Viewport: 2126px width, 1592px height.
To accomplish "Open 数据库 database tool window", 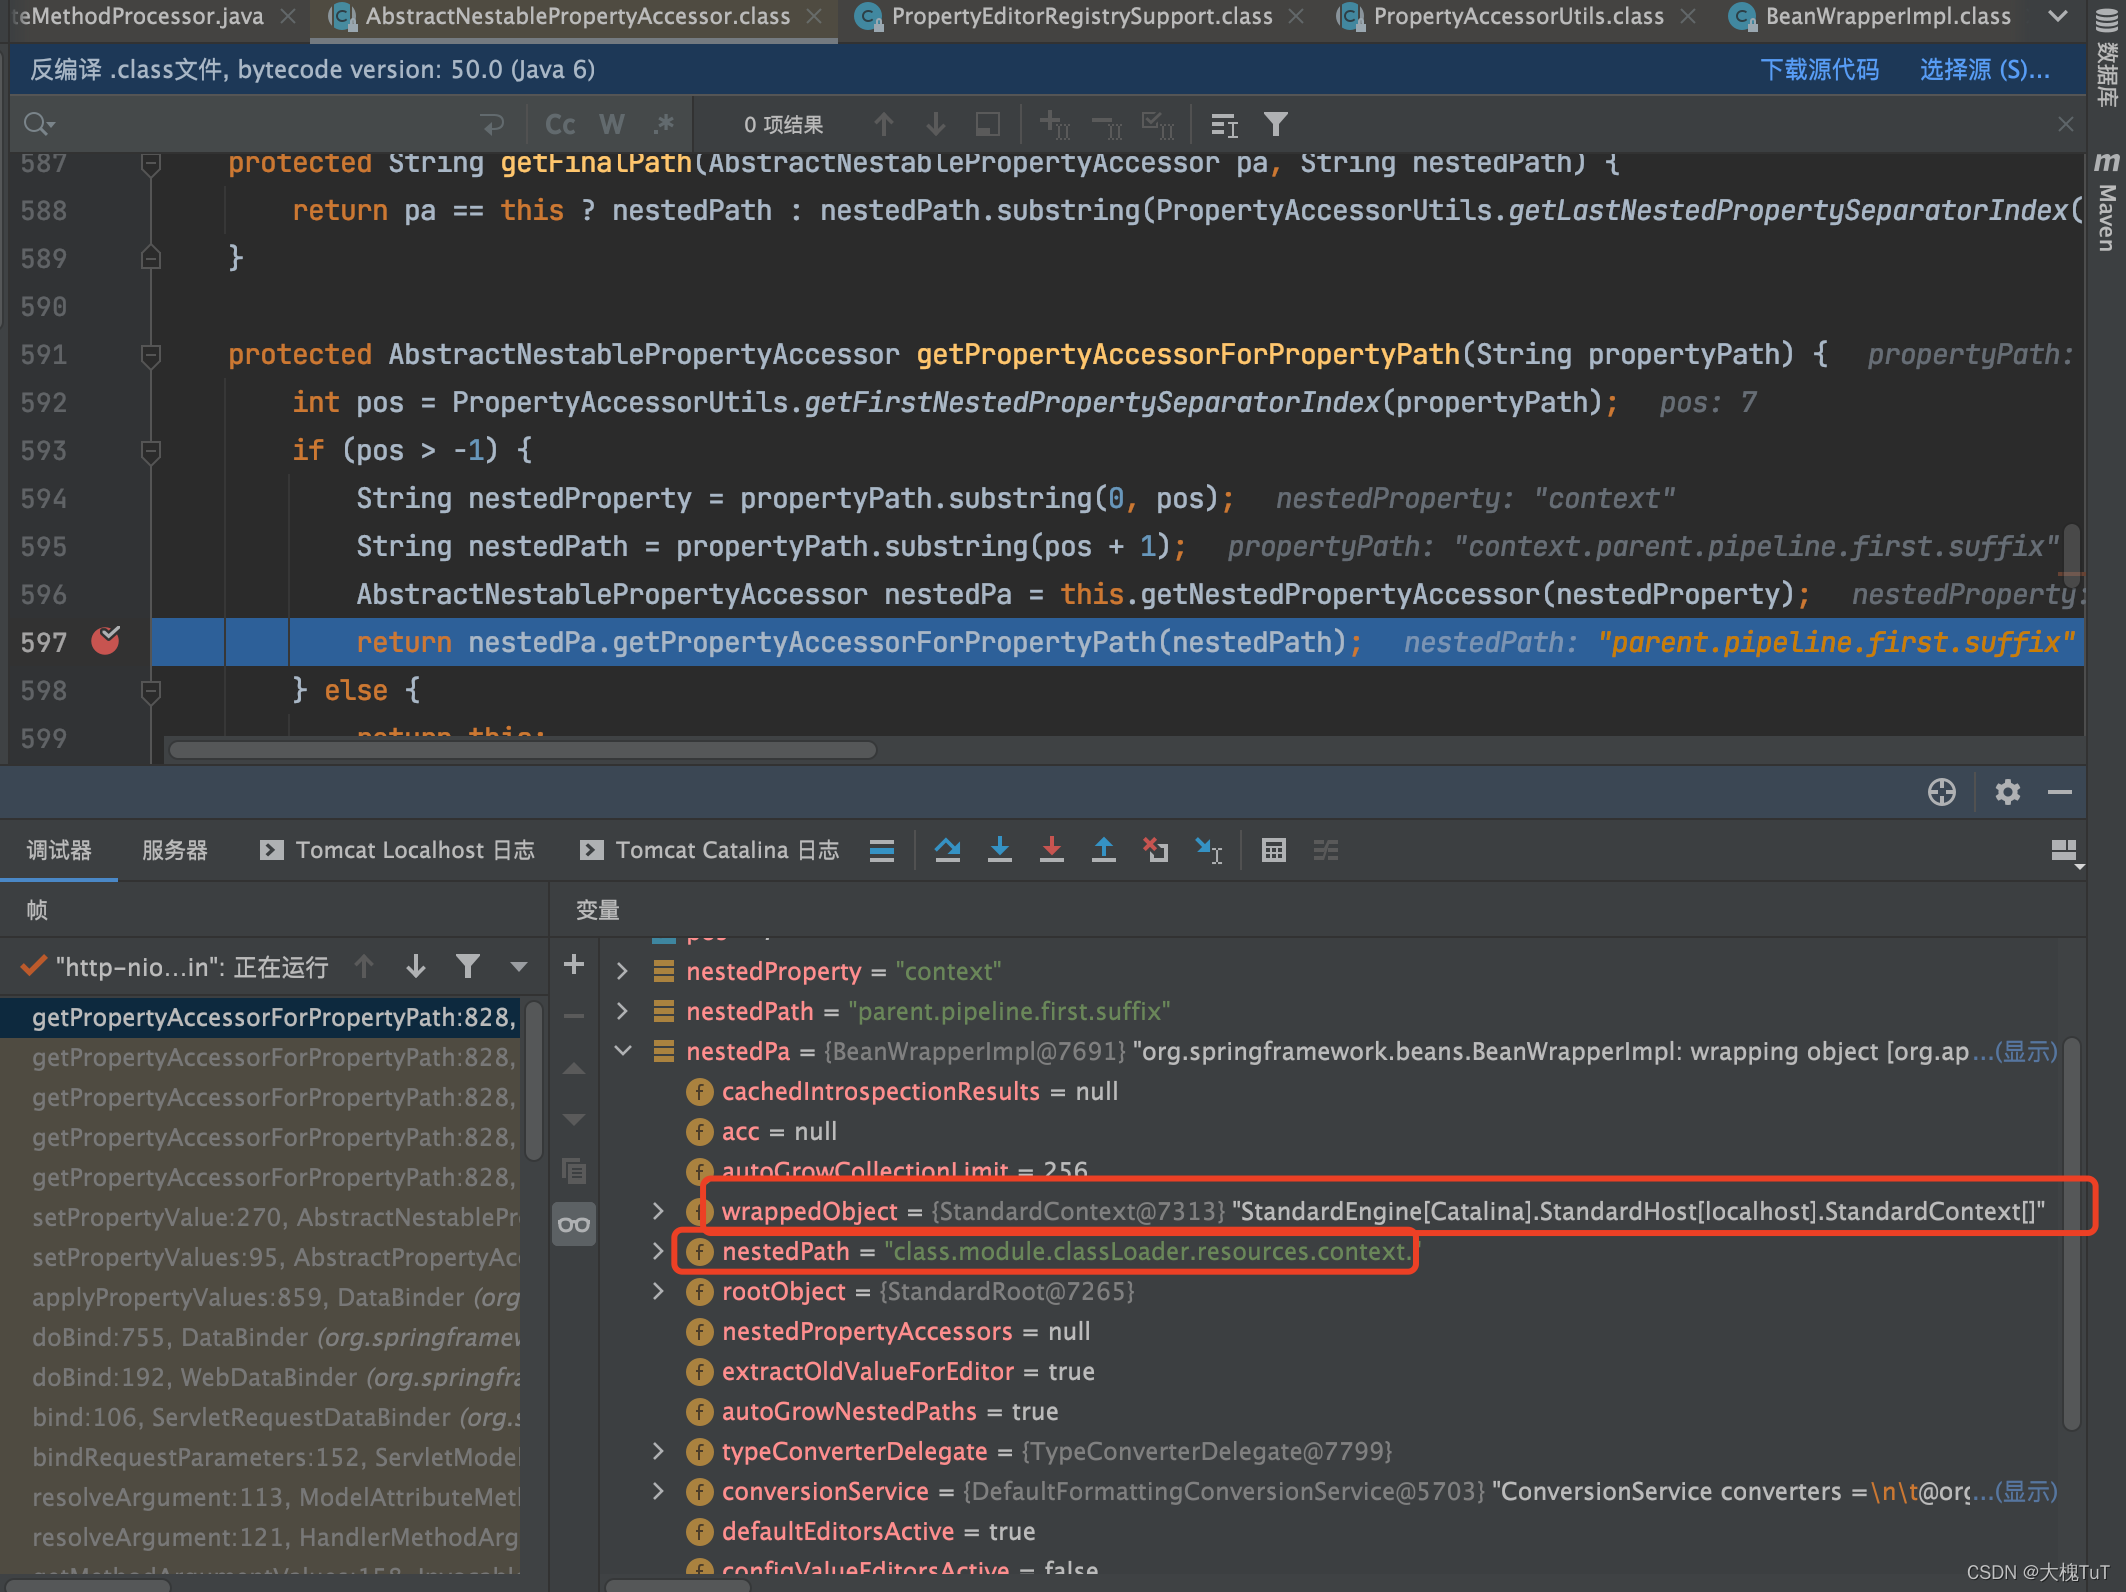I will [x=2107, y=60].
